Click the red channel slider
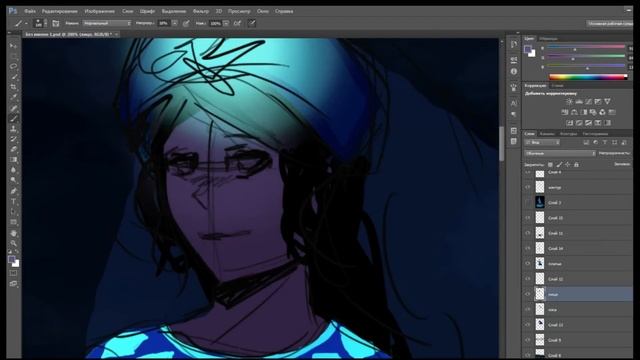The width and height of the screenshot is (640, 360). (x=586, y=48)
